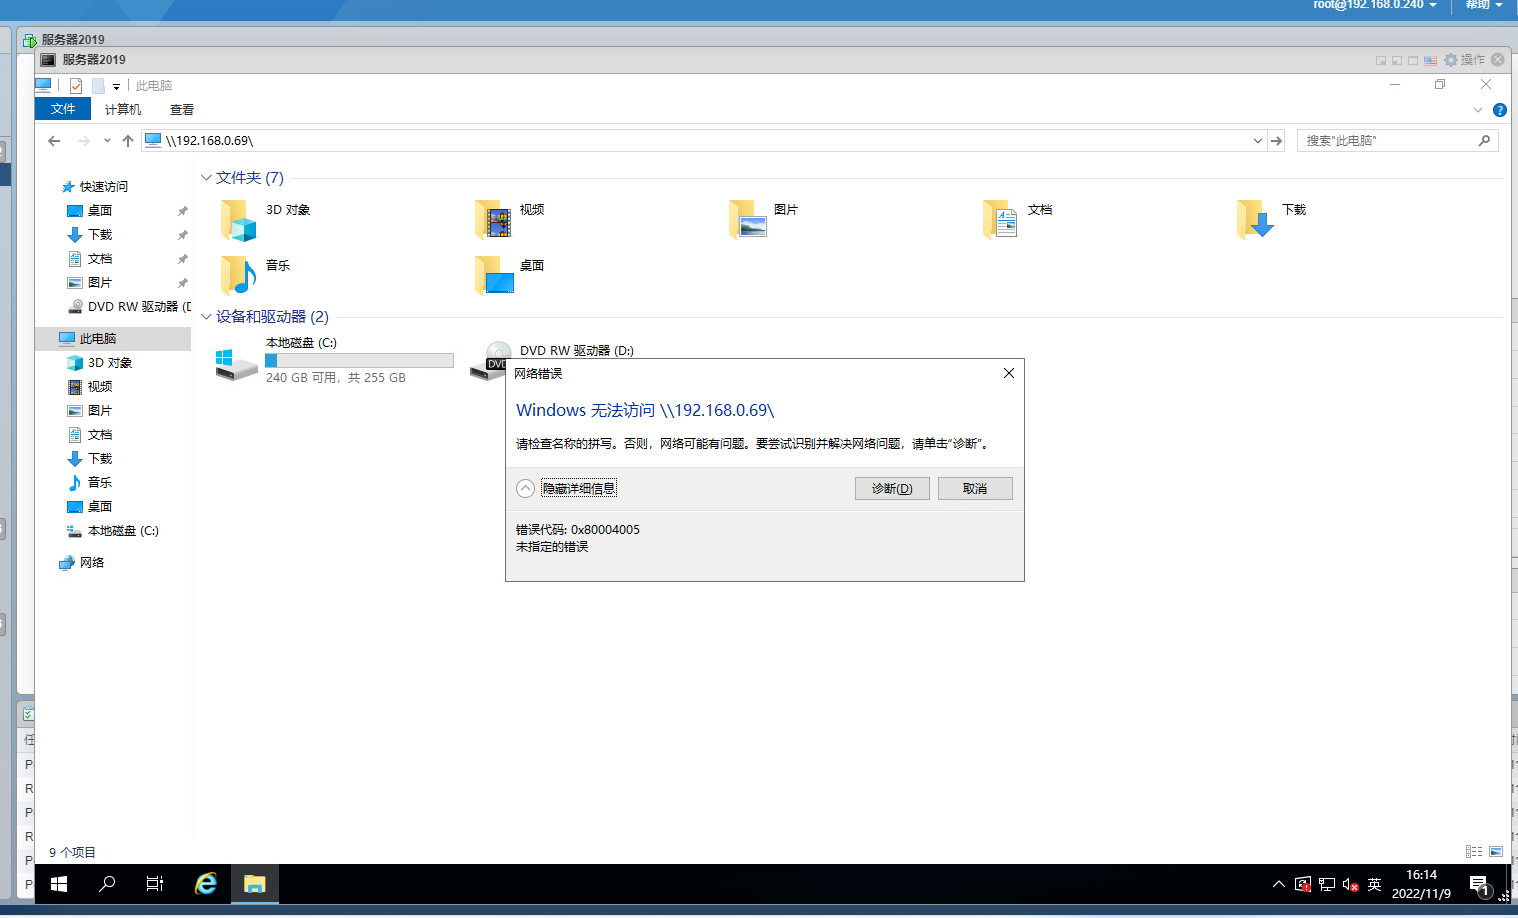Click the C: drive usage bar
1518x918 pixels.
click(359, 360)
